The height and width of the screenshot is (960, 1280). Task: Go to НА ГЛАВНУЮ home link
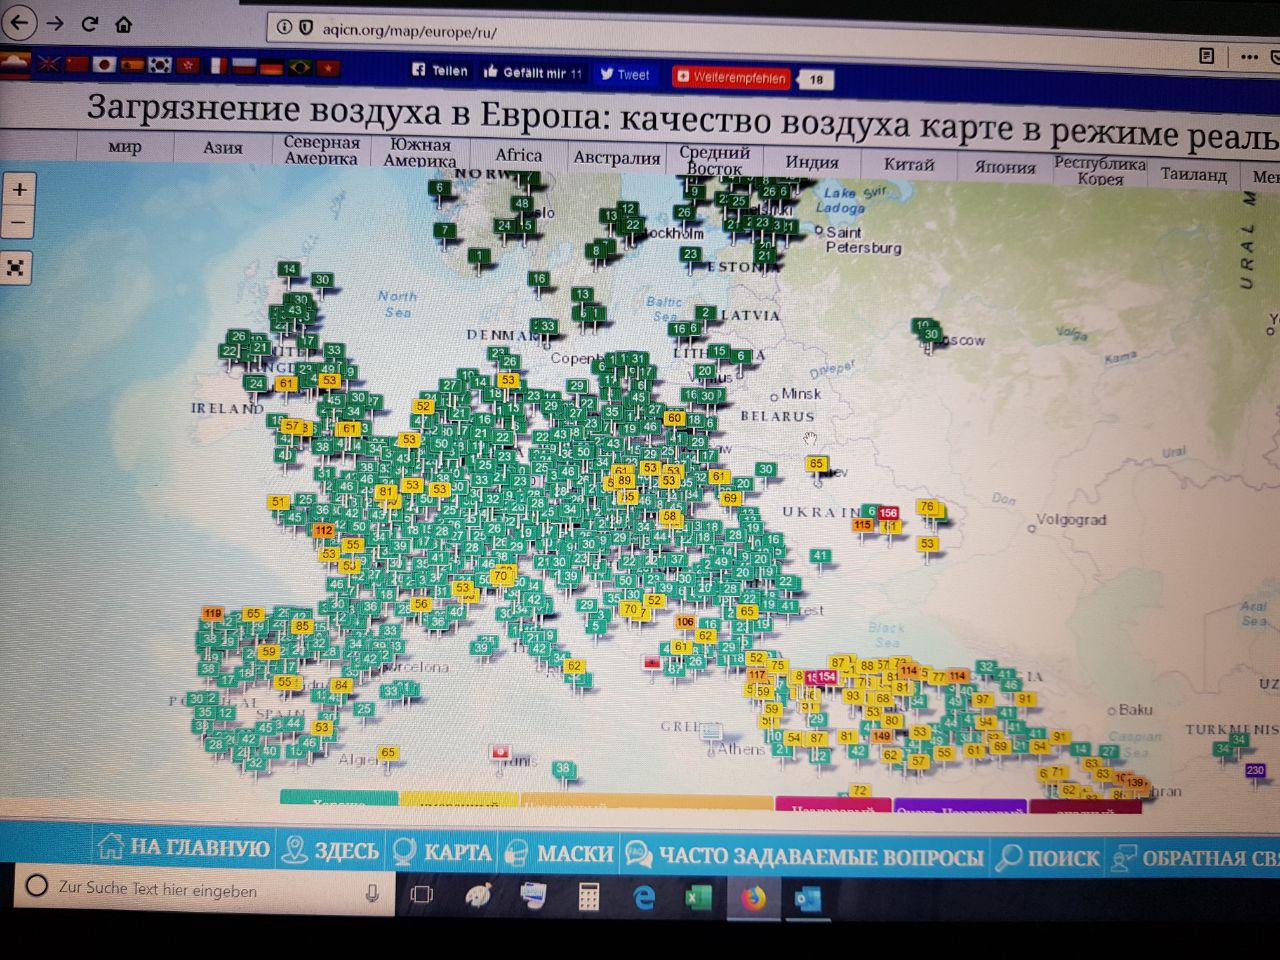tap(184, 848)
